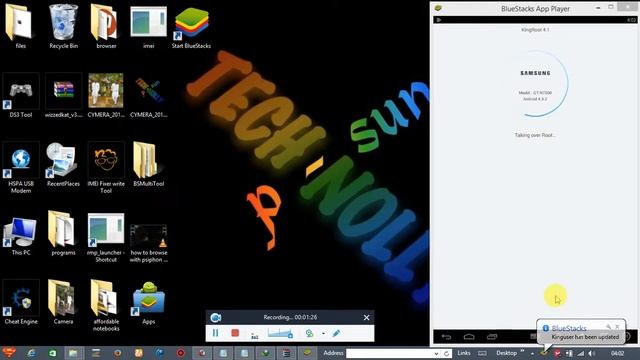640x360 pixels.
Task: Select the imei desktop shortcut
Action: tap(149, 26)
